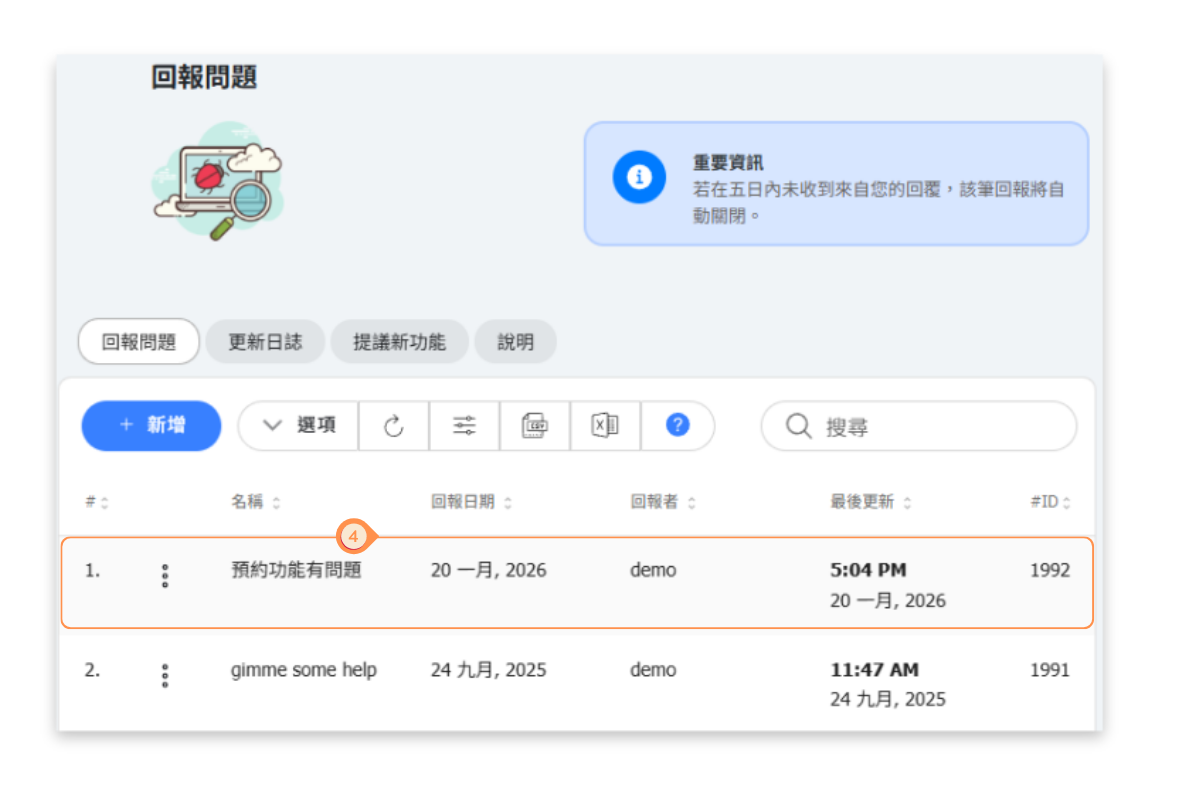Open the 預約功能有問題 report entry

click(296, 571)
